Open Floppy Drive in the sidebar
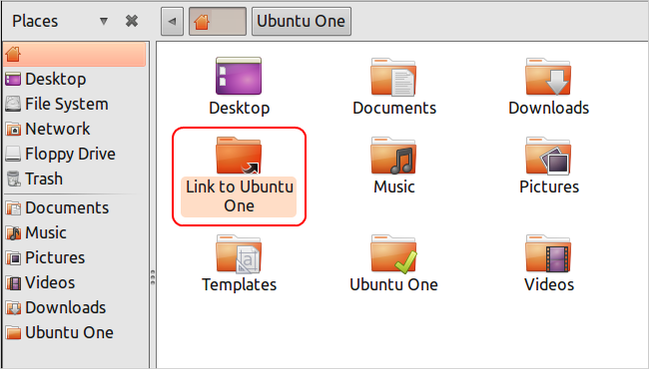Image resolution: width=649 pixels, height=369 pixels. [75, 154]
